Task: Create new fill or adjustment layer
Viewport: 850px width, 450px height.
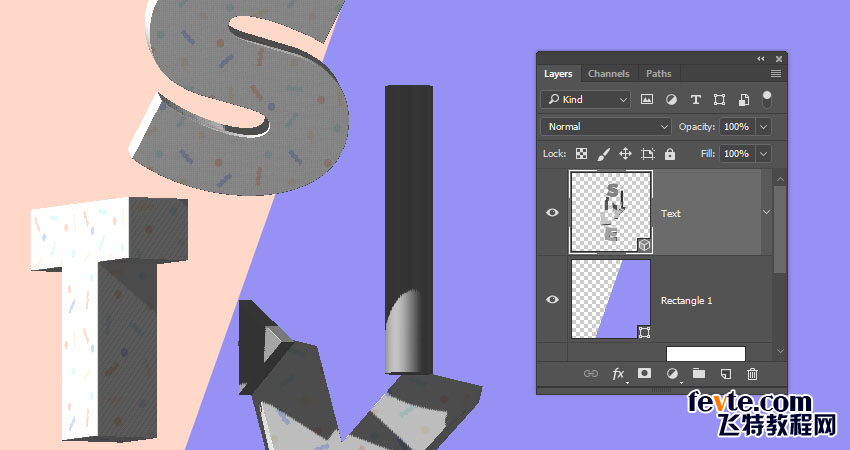Action: pyautogui.click(x=672, y=374)
